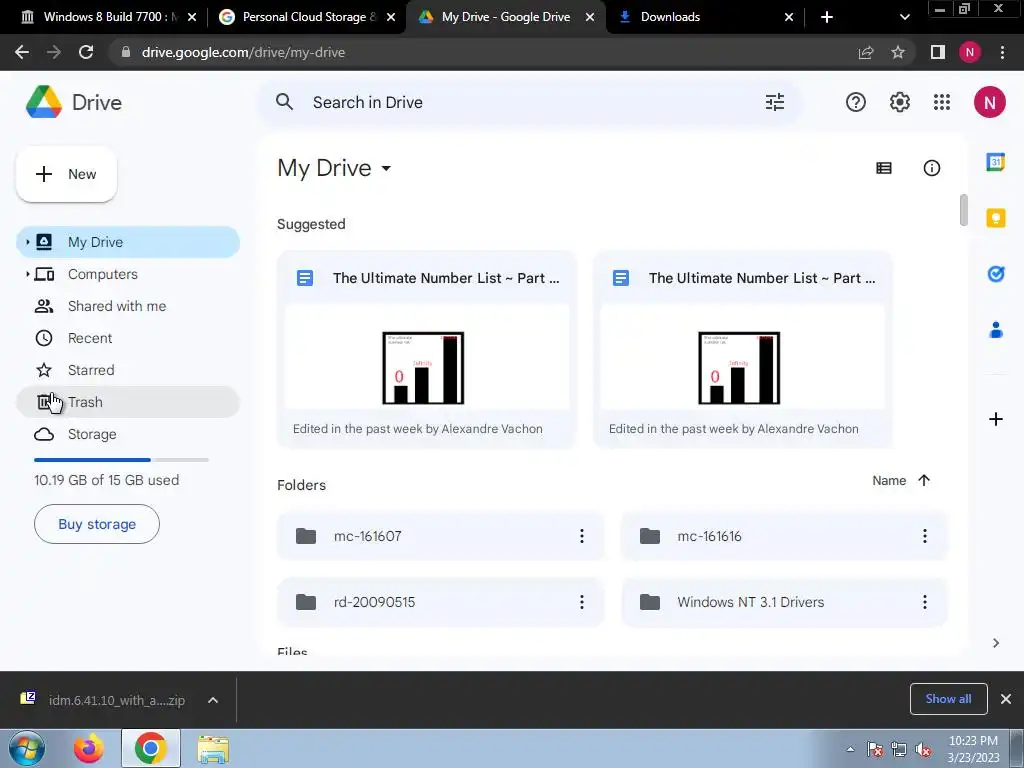Expand the My Drive tree arrow in sidebar

pyautogui.click(x=27, y=242)
